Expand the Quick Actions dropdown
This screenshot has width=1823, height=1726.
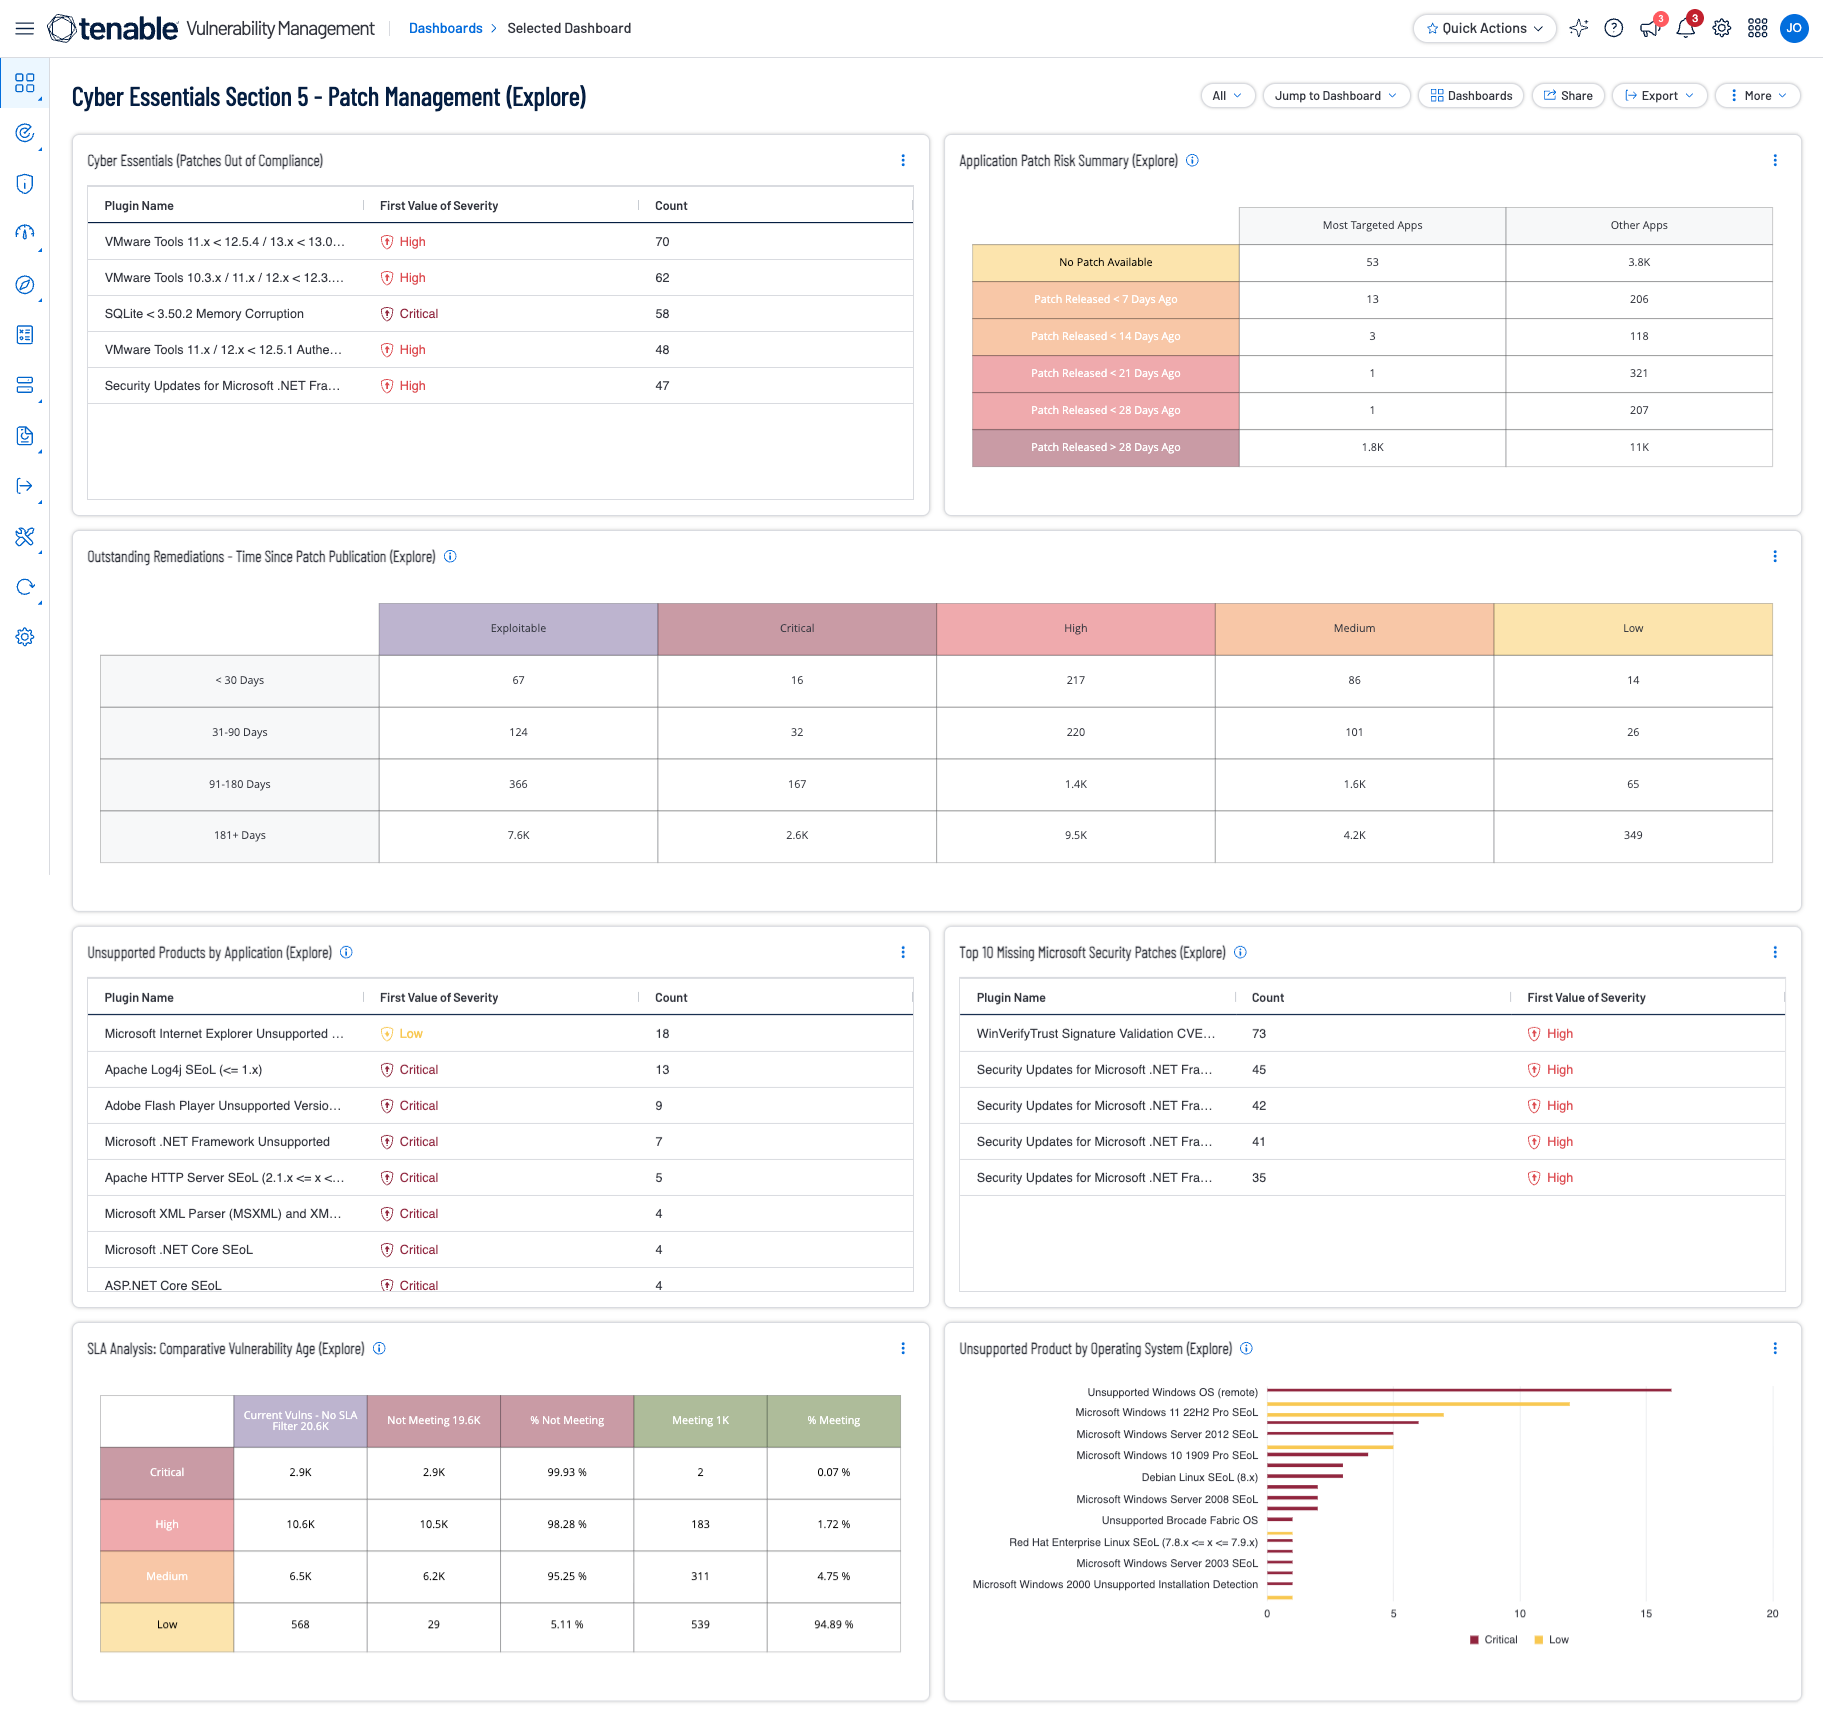1484,28
